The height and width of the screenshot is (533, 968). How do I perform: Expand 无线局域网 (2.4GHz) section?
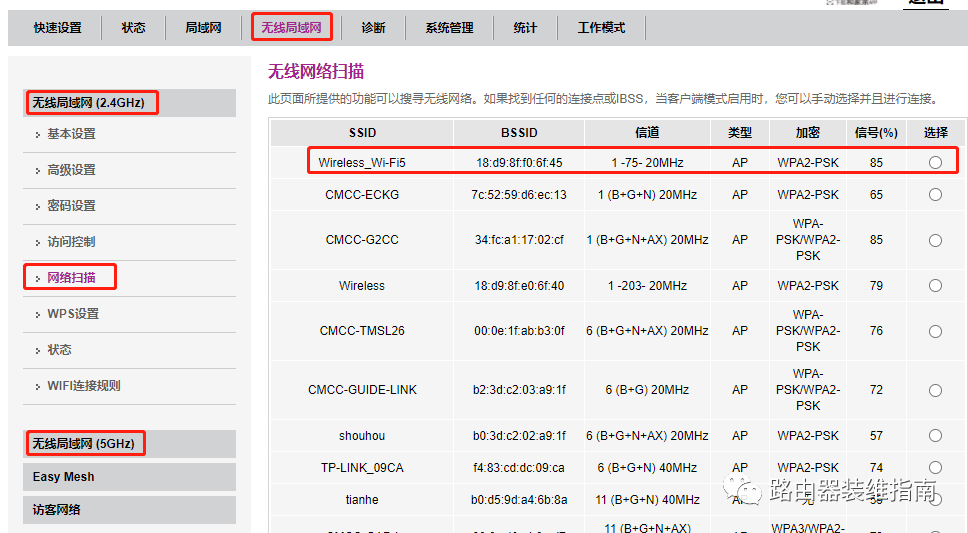click(x=130, y=103)
